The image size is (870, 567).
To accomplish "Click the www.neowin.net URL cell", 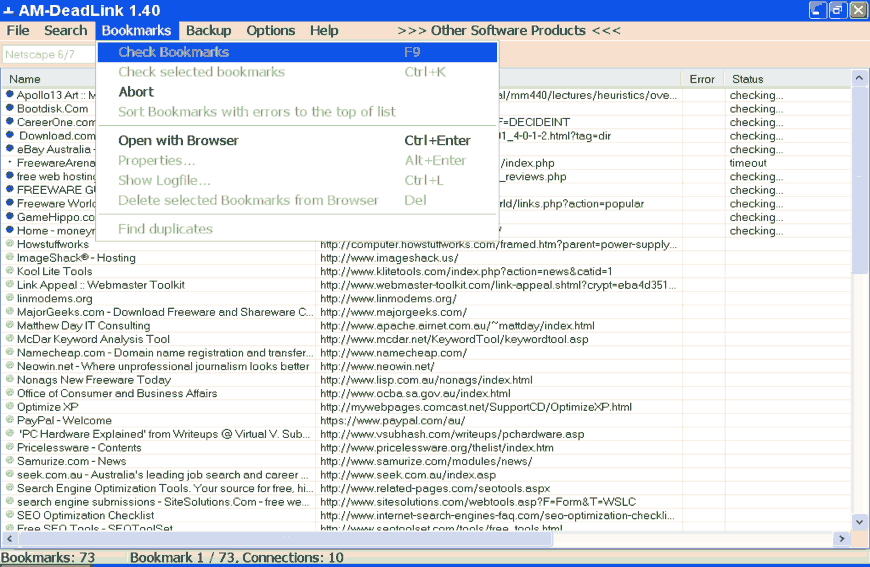I will pyautogui.click(x=377, y=366).
